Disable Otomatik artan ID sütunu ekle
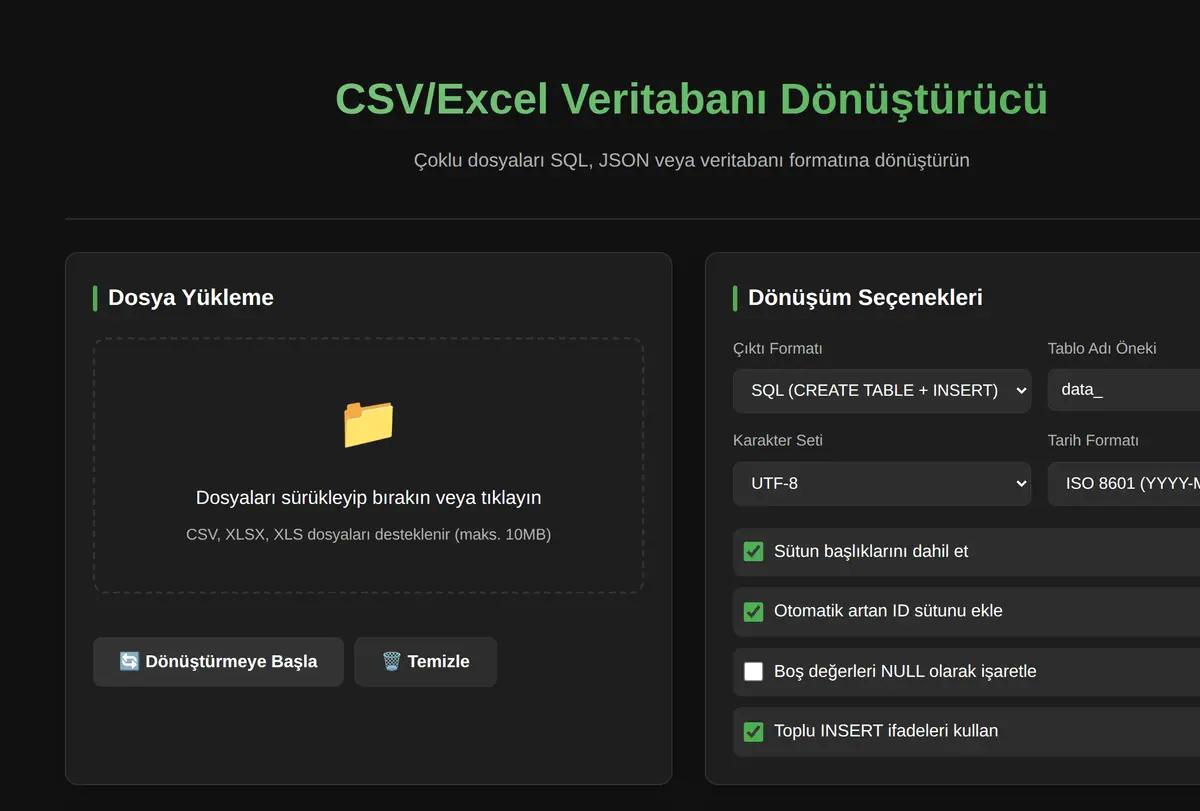 click(x=754, y=611)
